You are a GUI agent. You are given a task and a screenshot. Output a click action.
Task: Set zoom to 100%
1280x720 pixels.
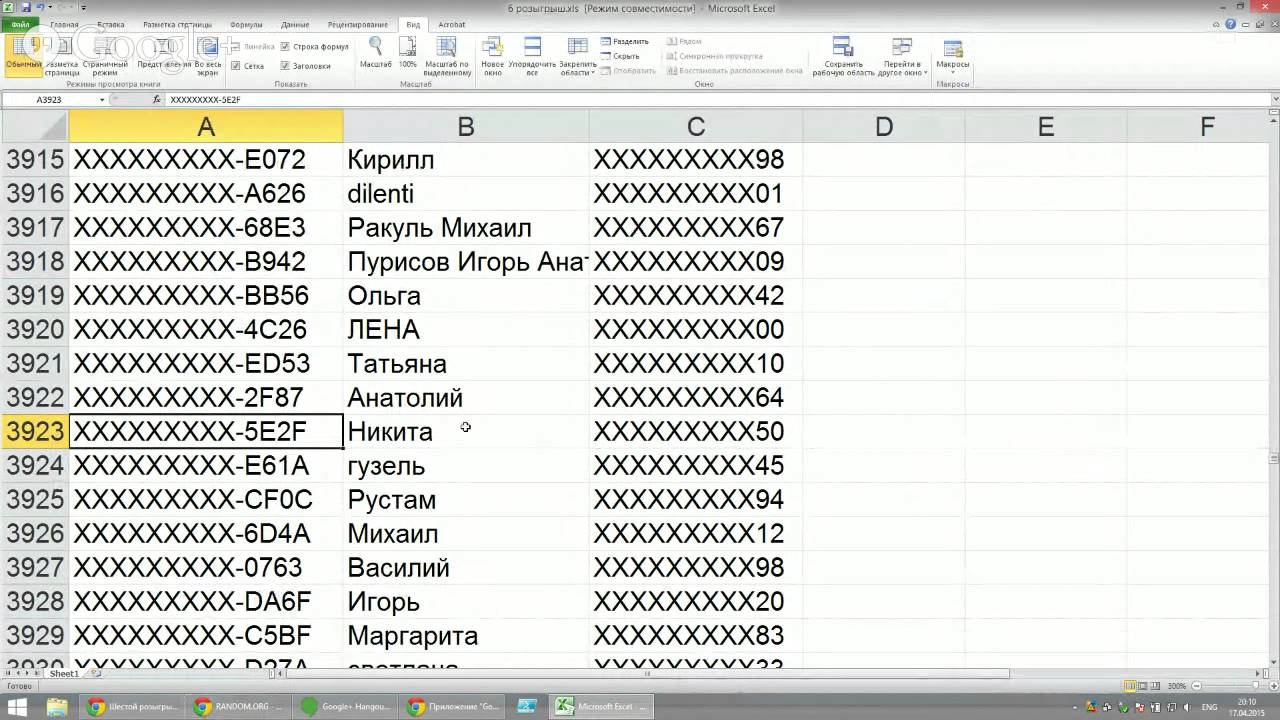pyautogui.click(x=407, y=54)
